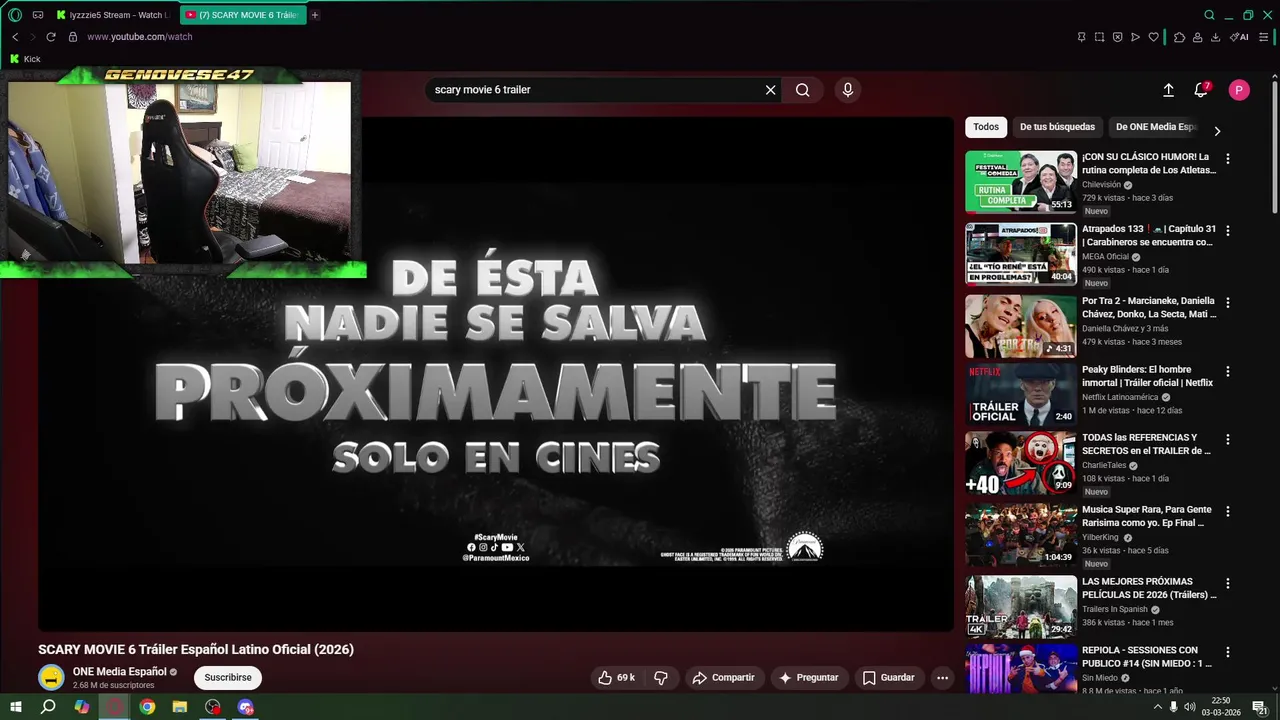
Task: Open TODAS las REFERENCIAS Y SECRETOS video title
Action: click(x=1148, y=444)
